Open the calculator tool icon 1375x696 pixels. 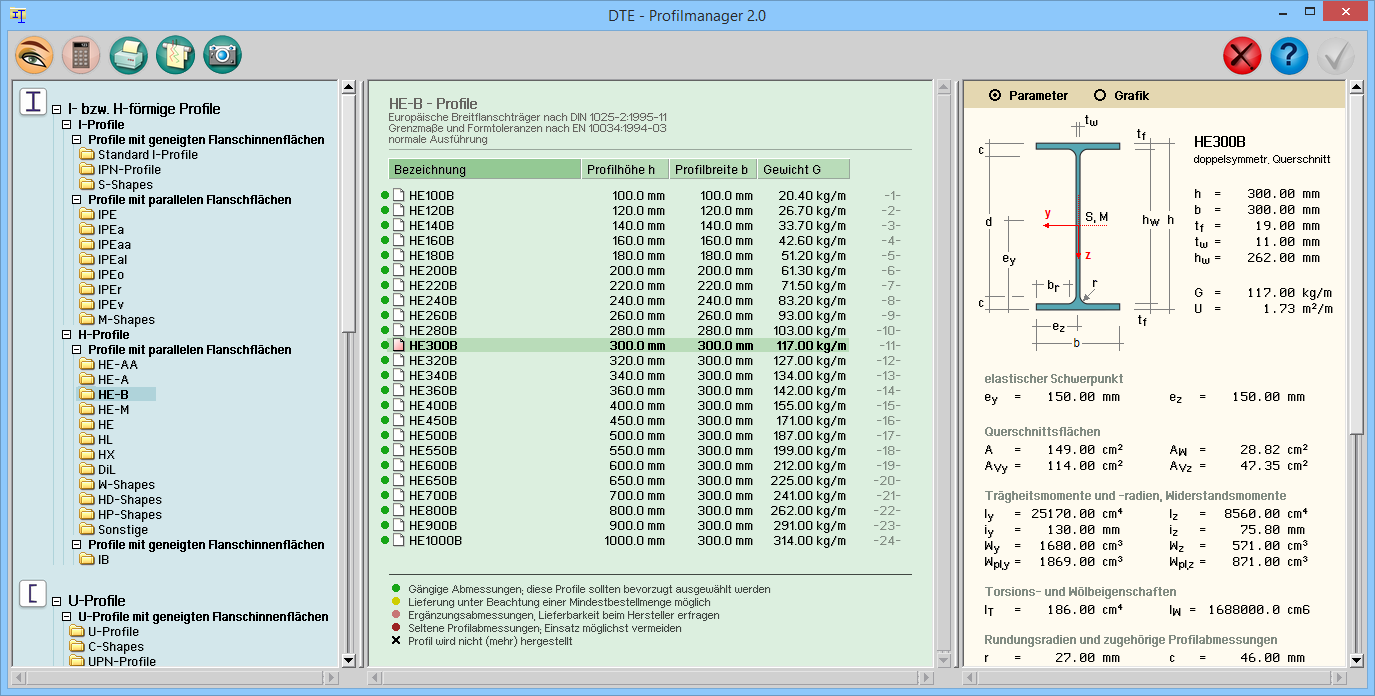point(81,55)
